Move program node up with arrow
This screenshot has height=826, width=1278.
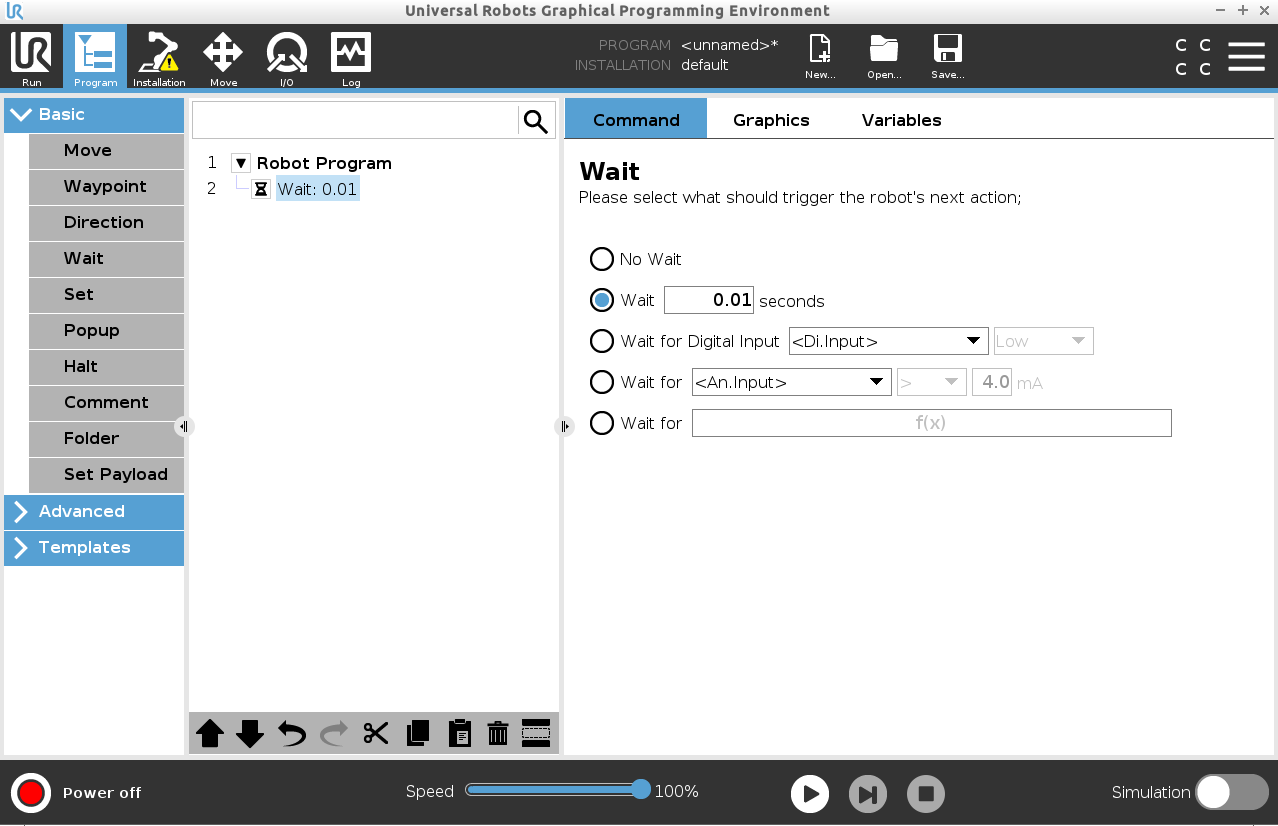[210, 733]
